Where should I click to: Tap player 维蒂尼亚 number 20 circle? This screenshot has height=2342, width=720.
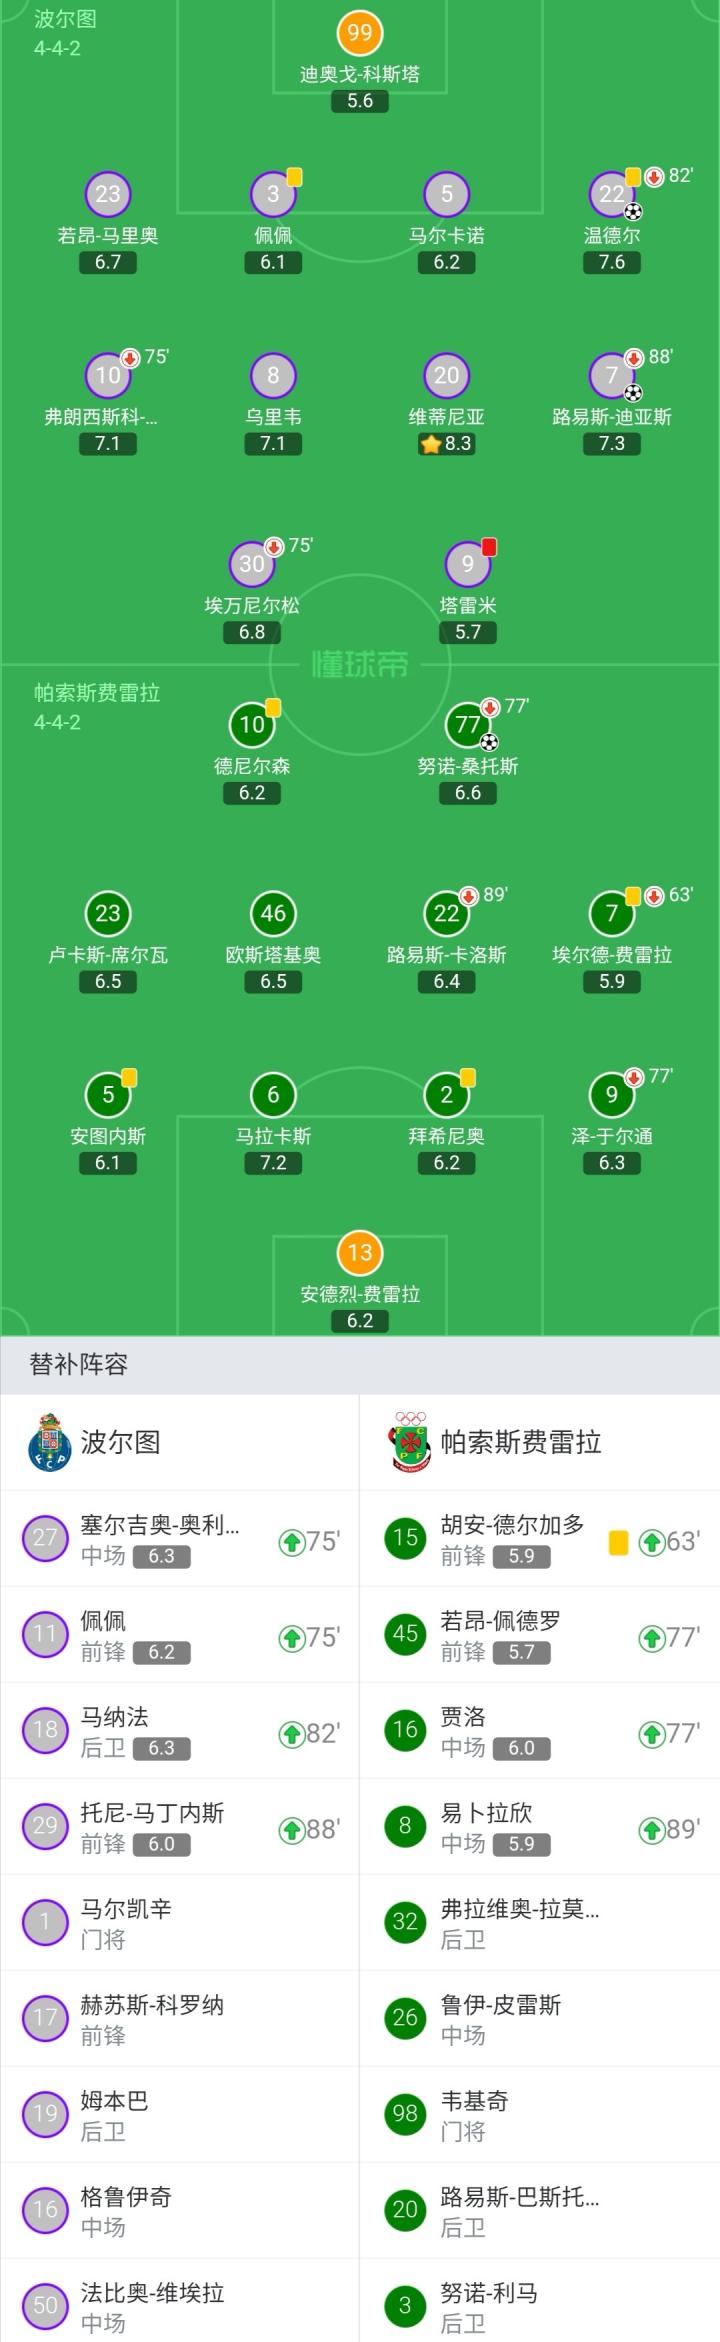point(446,376)
